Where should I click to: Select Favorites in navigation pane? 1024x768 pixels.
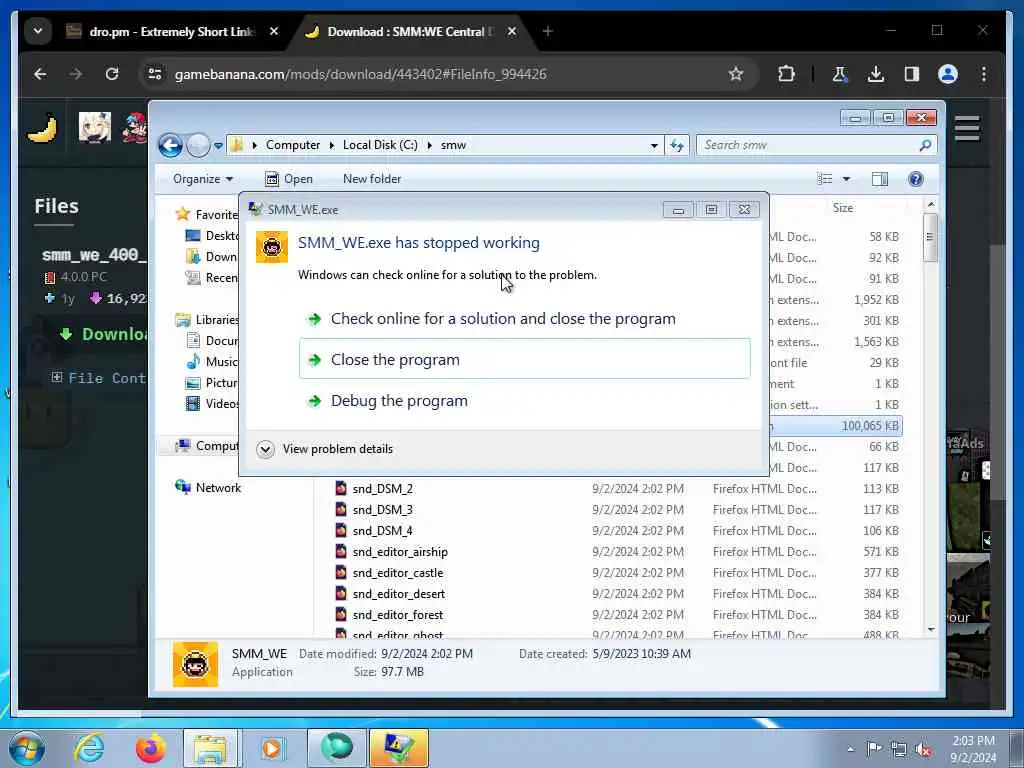pyautogui.click(x=216, y=214)
